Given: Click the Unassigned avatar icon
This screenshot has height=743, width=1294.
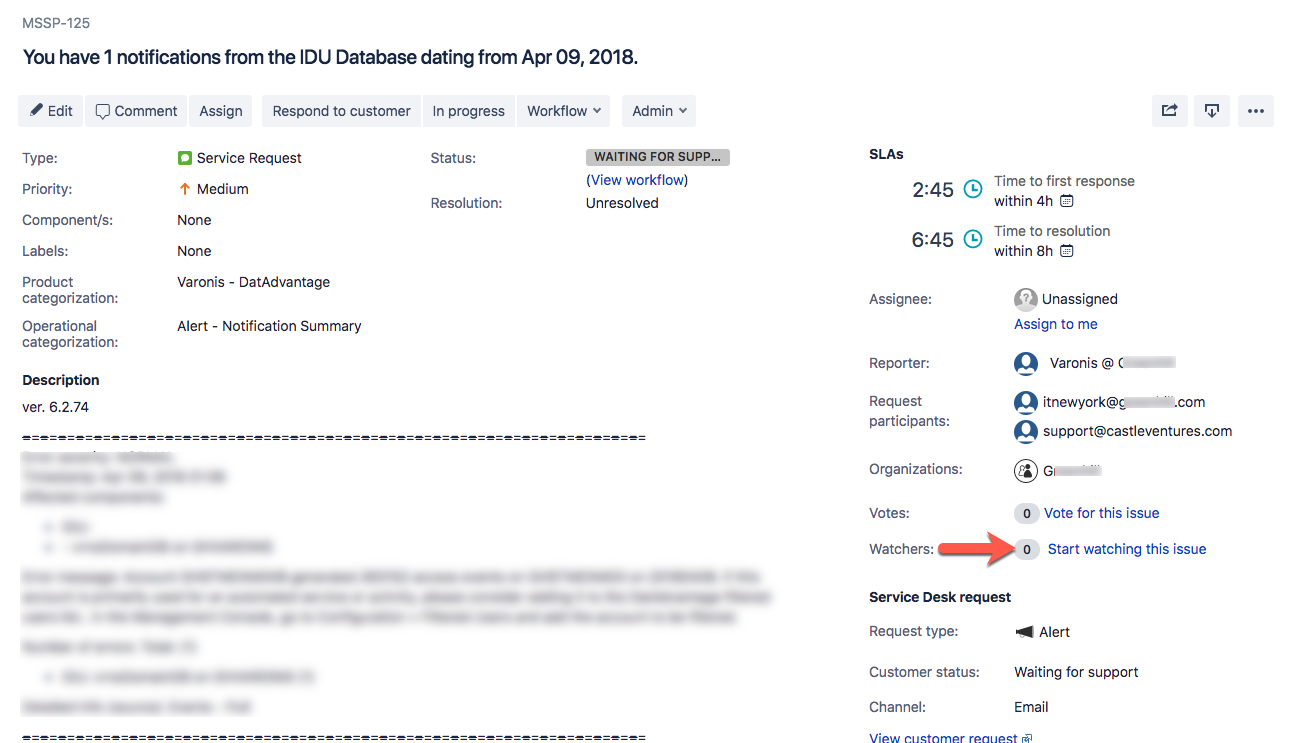Looking at the screenshot, I should pyautogui.click(x=1025, y=299).
